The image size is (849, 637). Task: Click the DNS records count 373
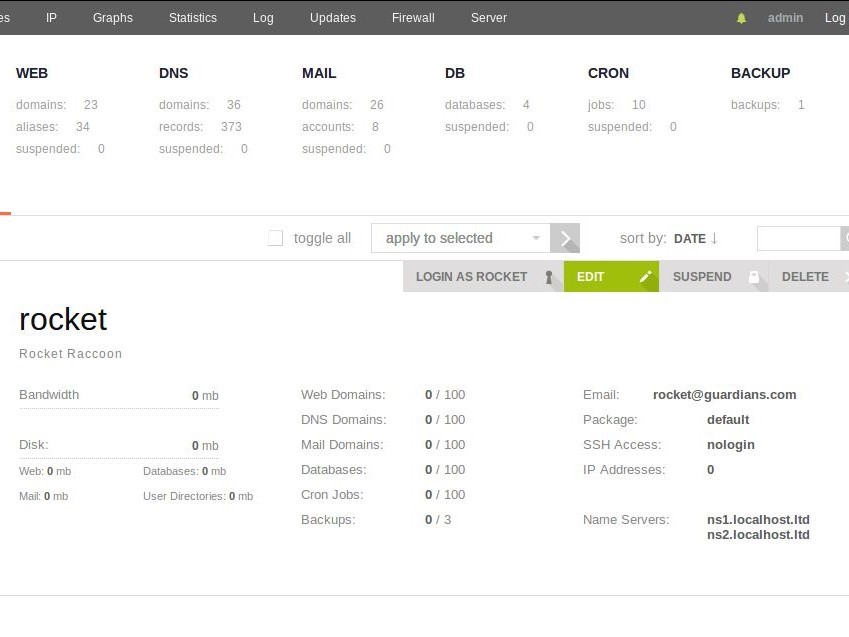[231, 127]
